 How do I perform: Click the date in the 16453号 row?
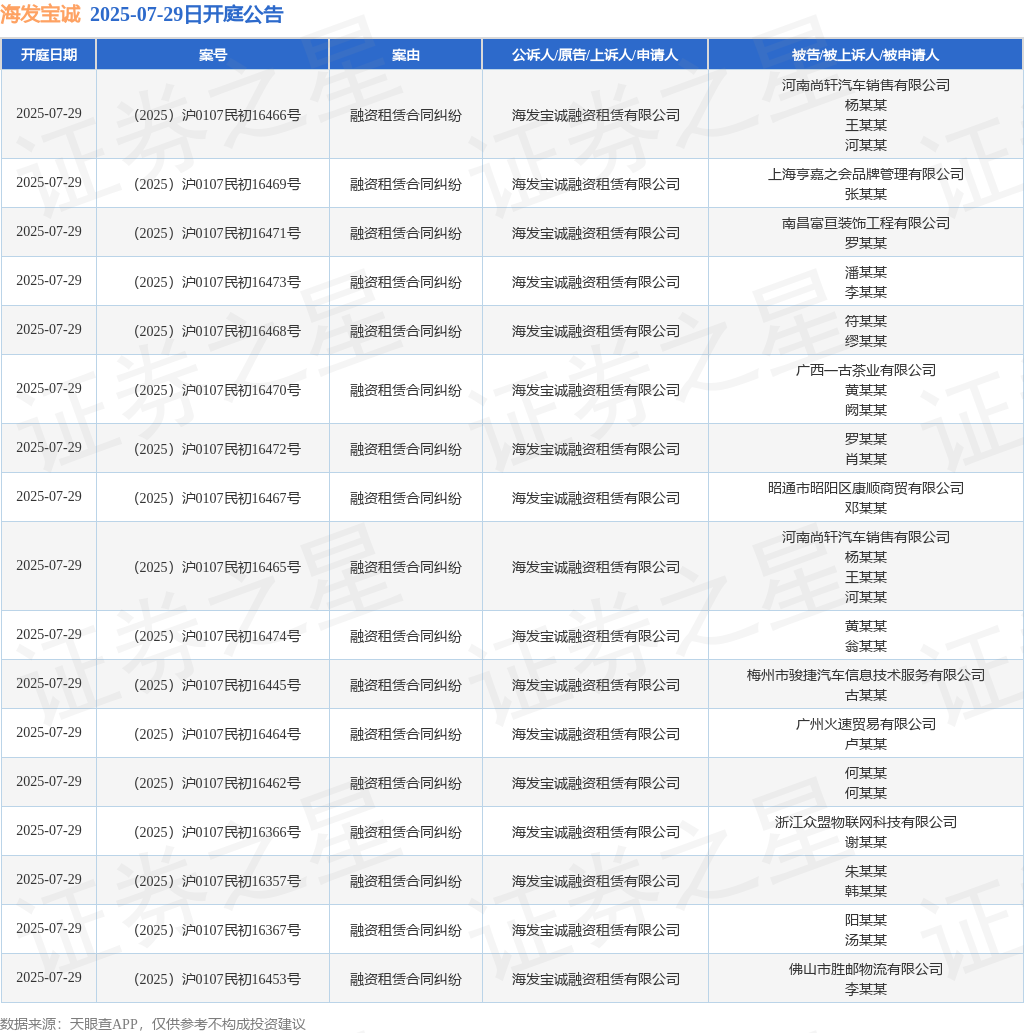point(49,977)
